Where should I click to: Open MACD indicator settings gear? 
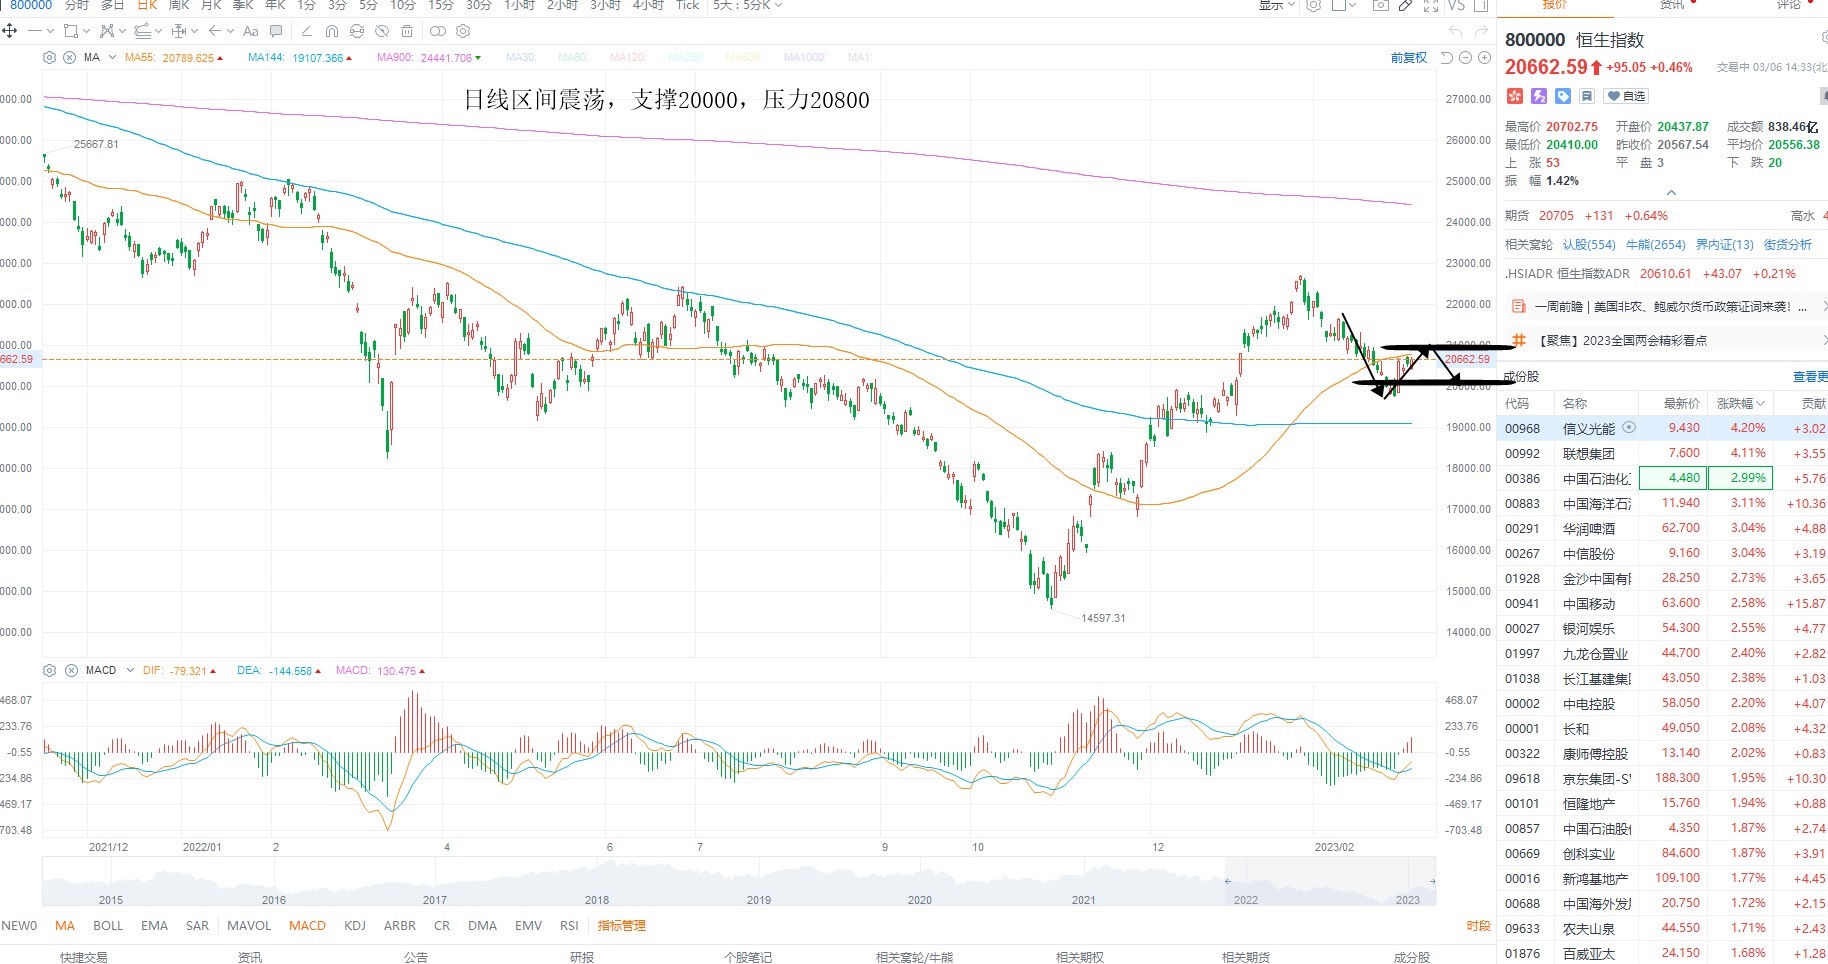coord(49,670)
